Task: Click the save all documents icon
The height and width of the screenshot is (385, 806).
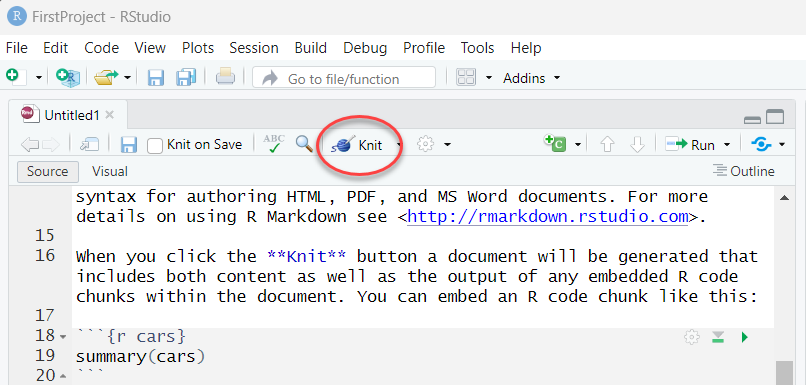Action: [x=186, y=78]
